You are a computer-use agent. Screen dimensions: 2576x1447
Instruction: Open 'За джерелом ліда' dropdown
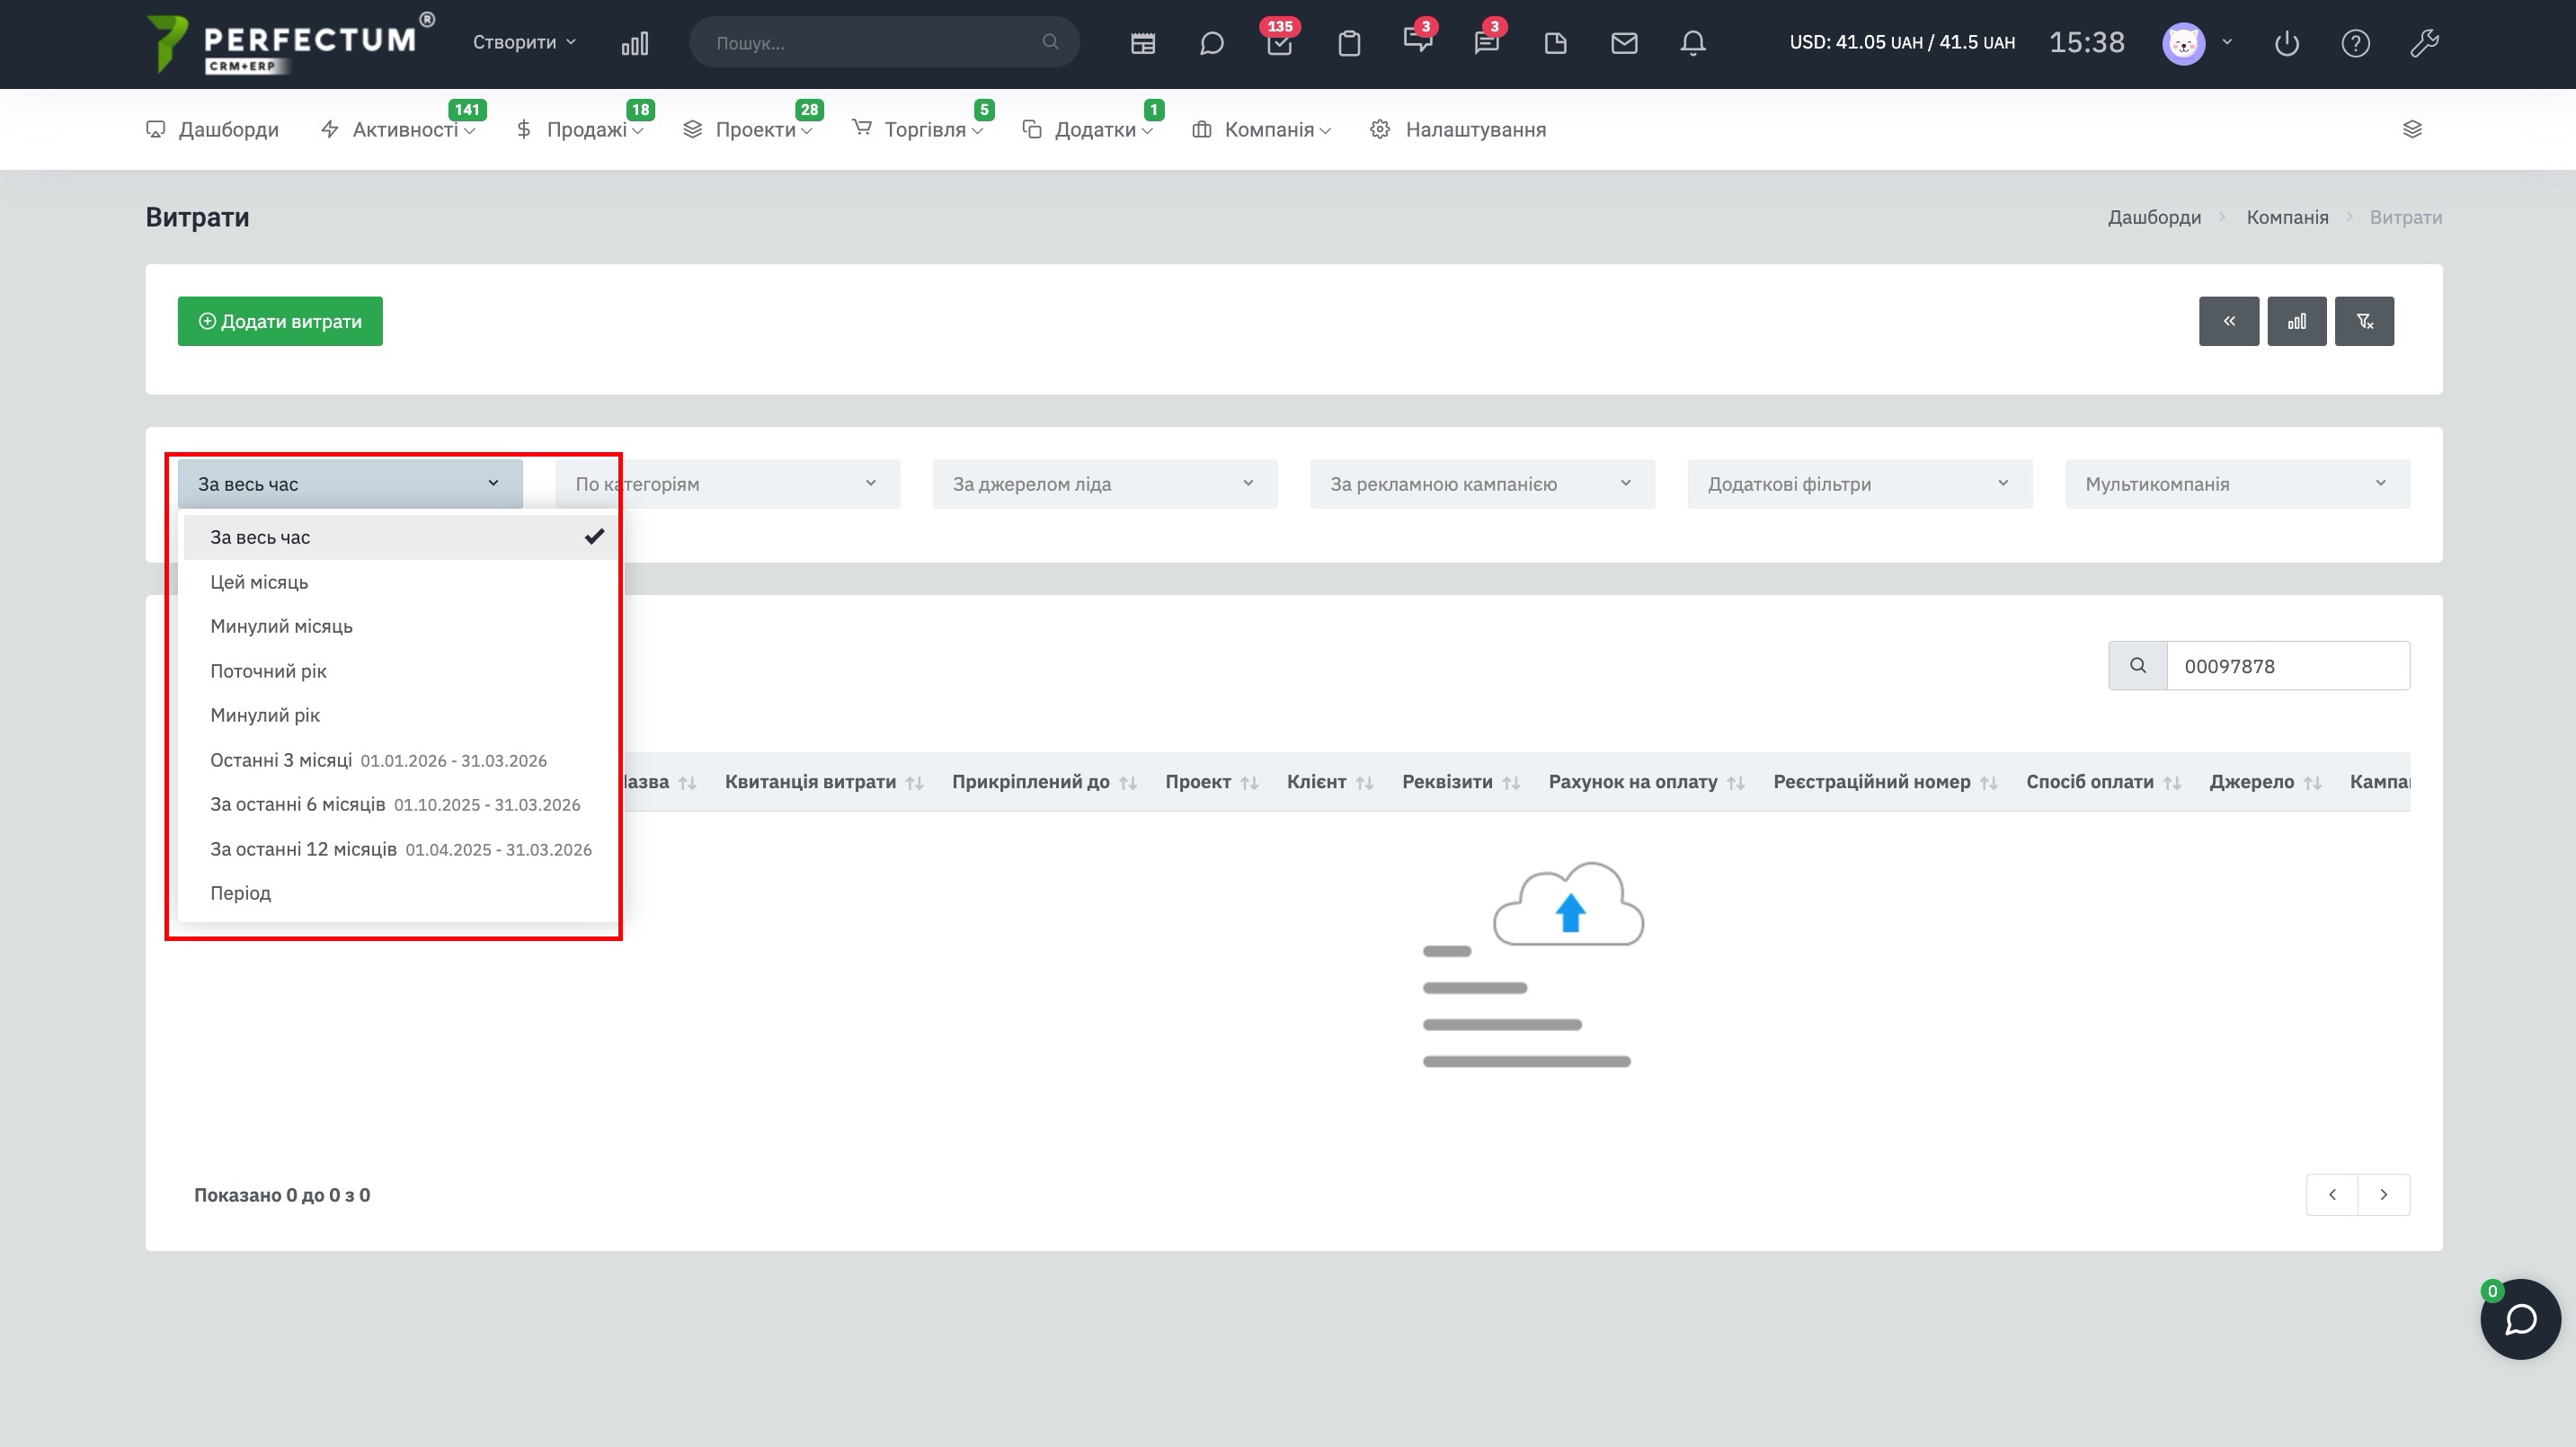point(1104,484)
